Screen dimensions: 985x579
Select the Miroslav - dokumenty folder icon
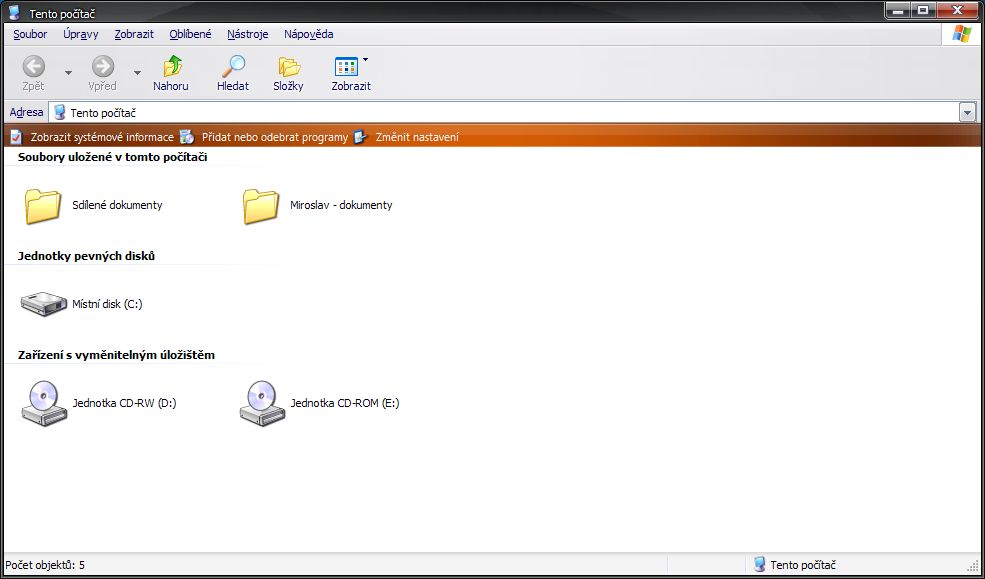[x=261, y=206]
